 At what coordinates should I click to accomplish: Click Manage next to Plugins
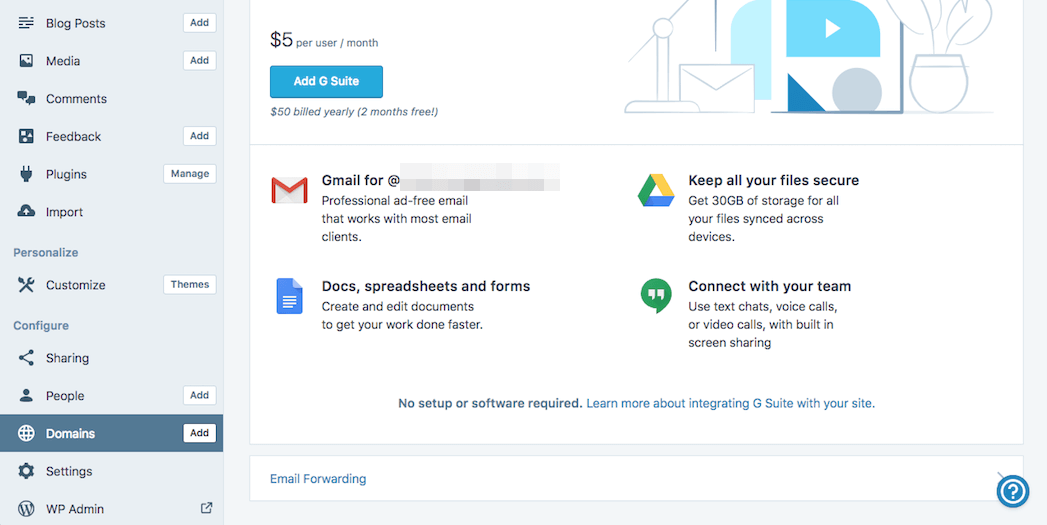pos(190,174)
